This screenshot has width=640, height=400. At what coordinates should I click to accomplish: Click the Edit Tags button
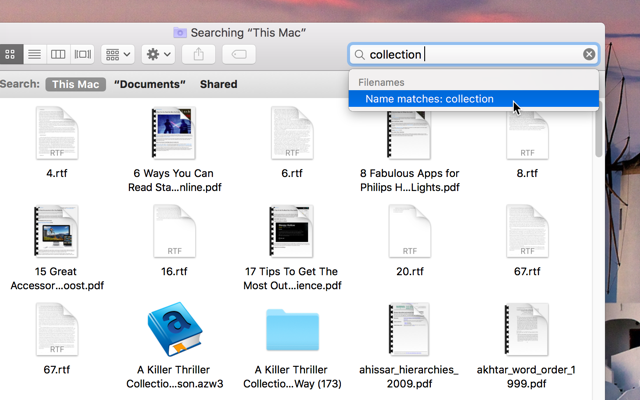point(239,54)
